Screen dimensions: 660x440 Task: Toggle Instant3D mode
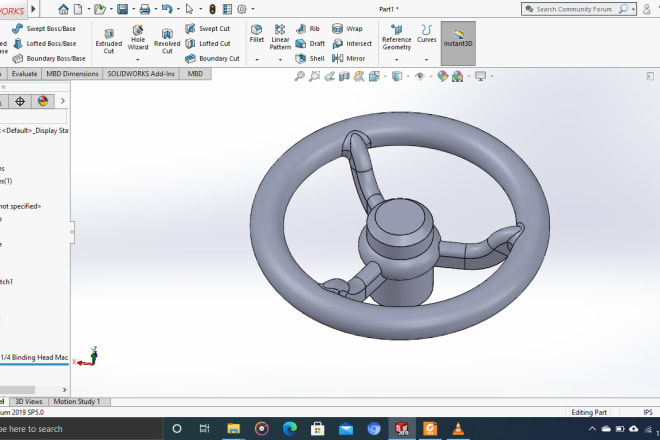(x=458, y=43)
